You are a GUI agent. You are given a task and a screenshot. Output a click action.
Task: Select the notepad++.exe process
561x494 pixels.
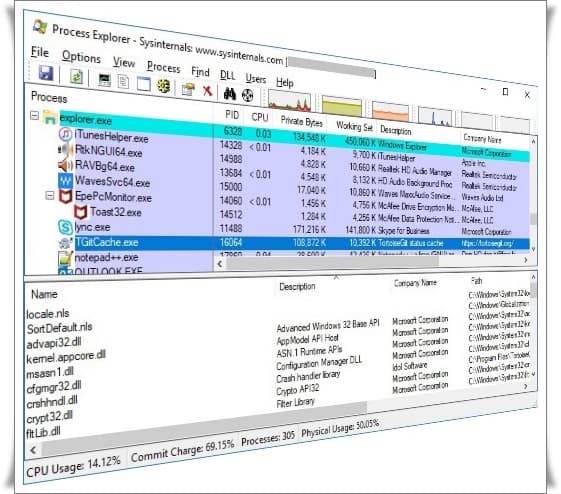[106, 258]
